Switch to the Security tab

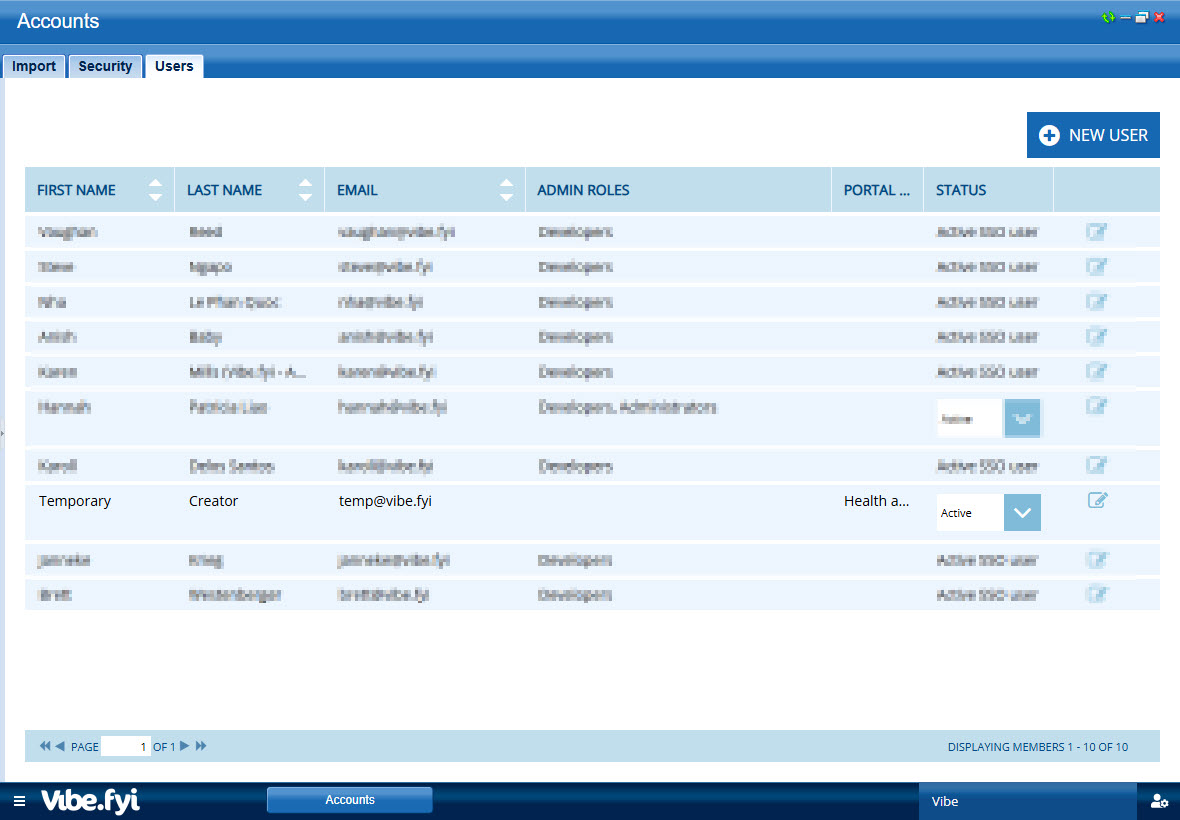click(105, 66)
